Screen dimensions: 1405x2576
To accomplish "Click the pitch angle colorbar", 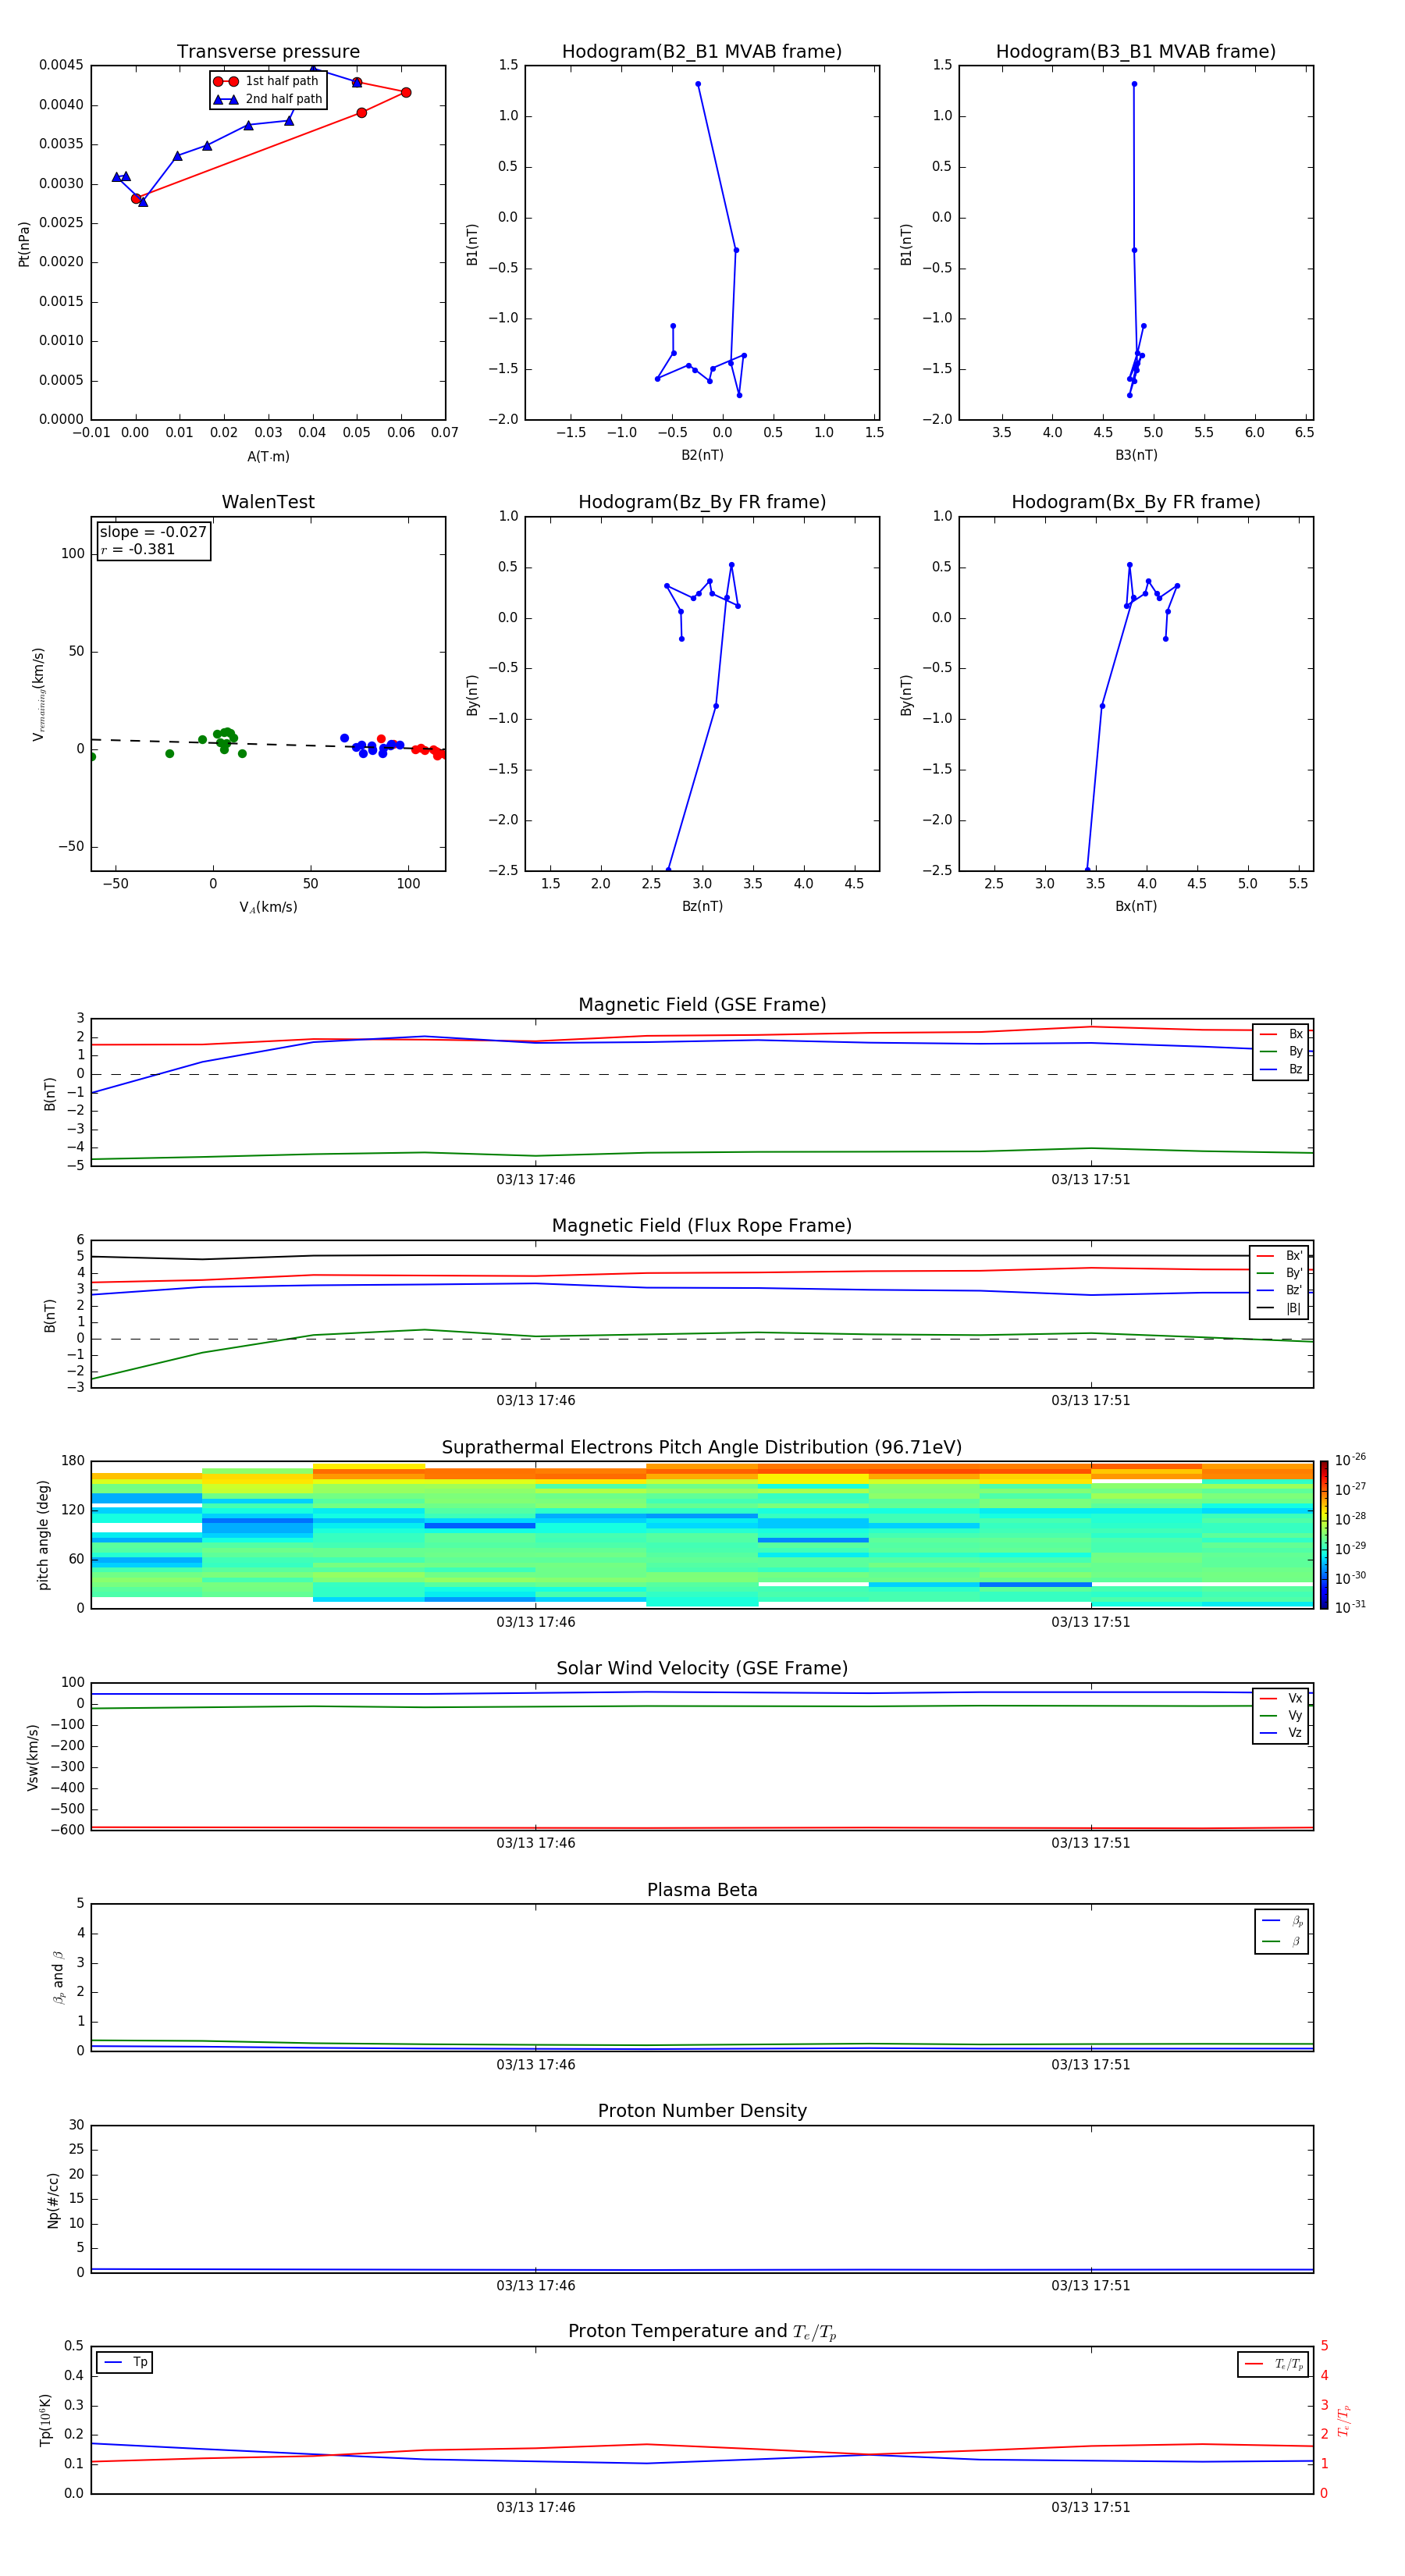I will pos(1324,1535).
